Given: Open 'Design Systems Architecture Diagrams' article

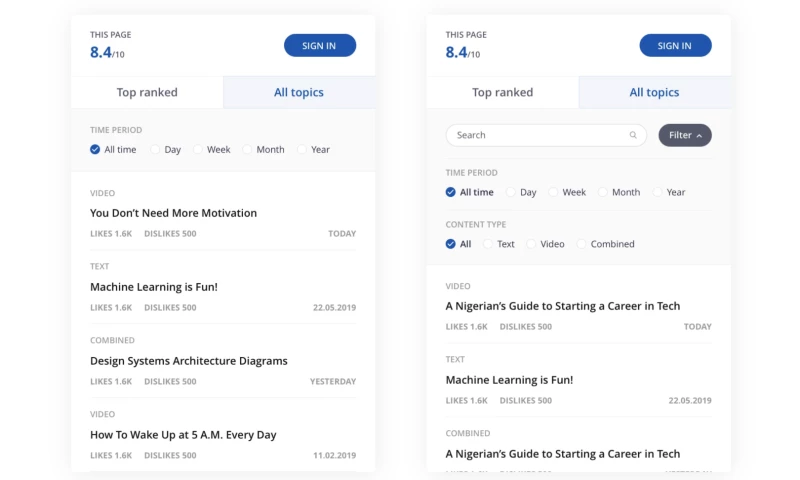Looking at the screenshot, I should tap(188, 361).
